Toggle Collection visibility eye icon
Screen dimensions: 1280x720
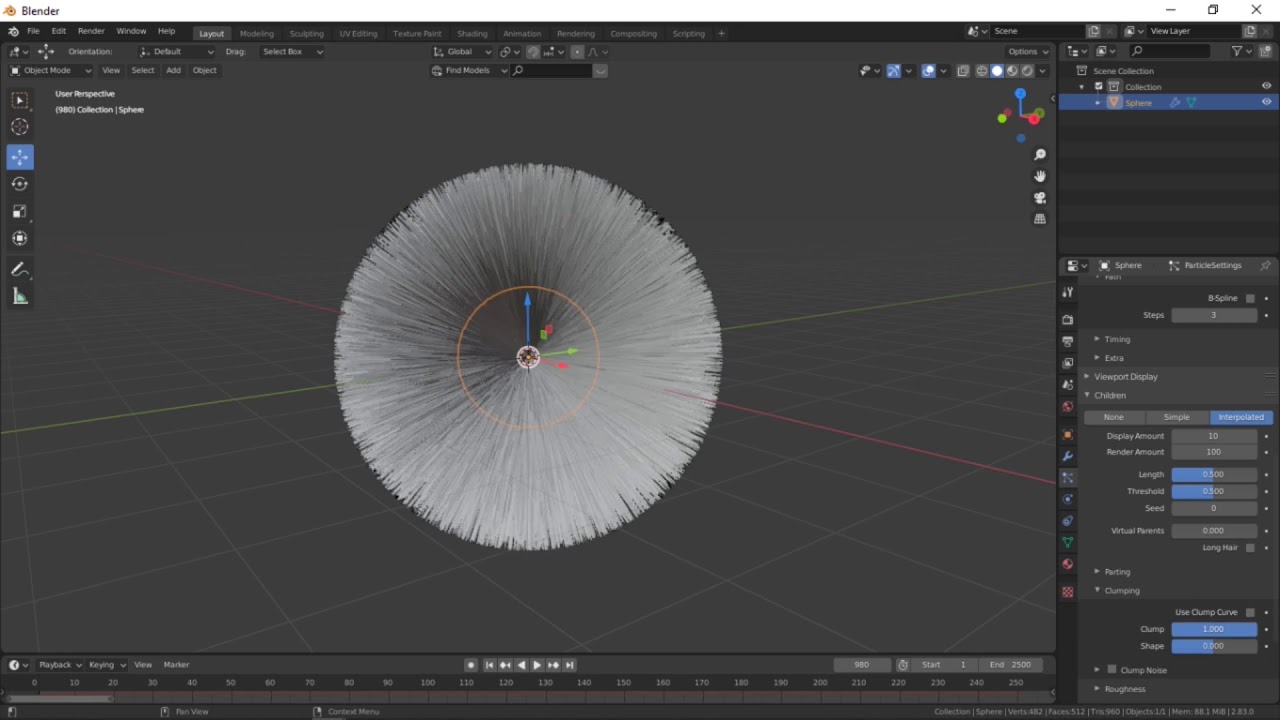coord(1266,87)
